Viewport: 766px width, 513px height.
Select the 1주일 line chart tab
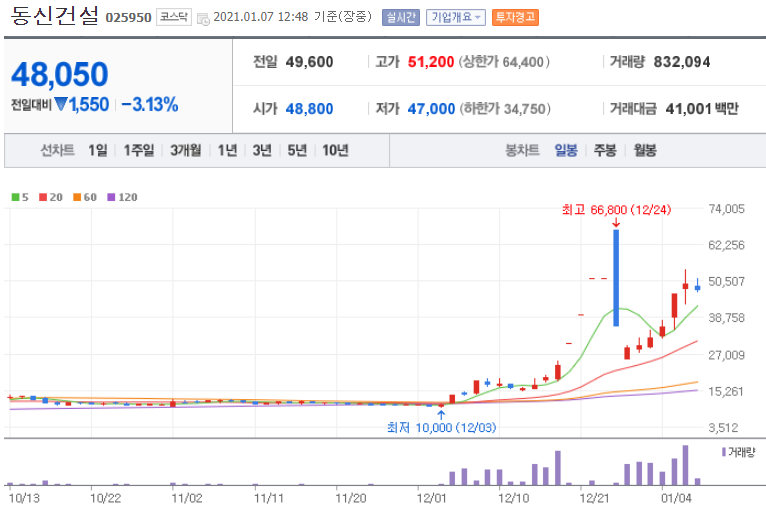(139, 150)
